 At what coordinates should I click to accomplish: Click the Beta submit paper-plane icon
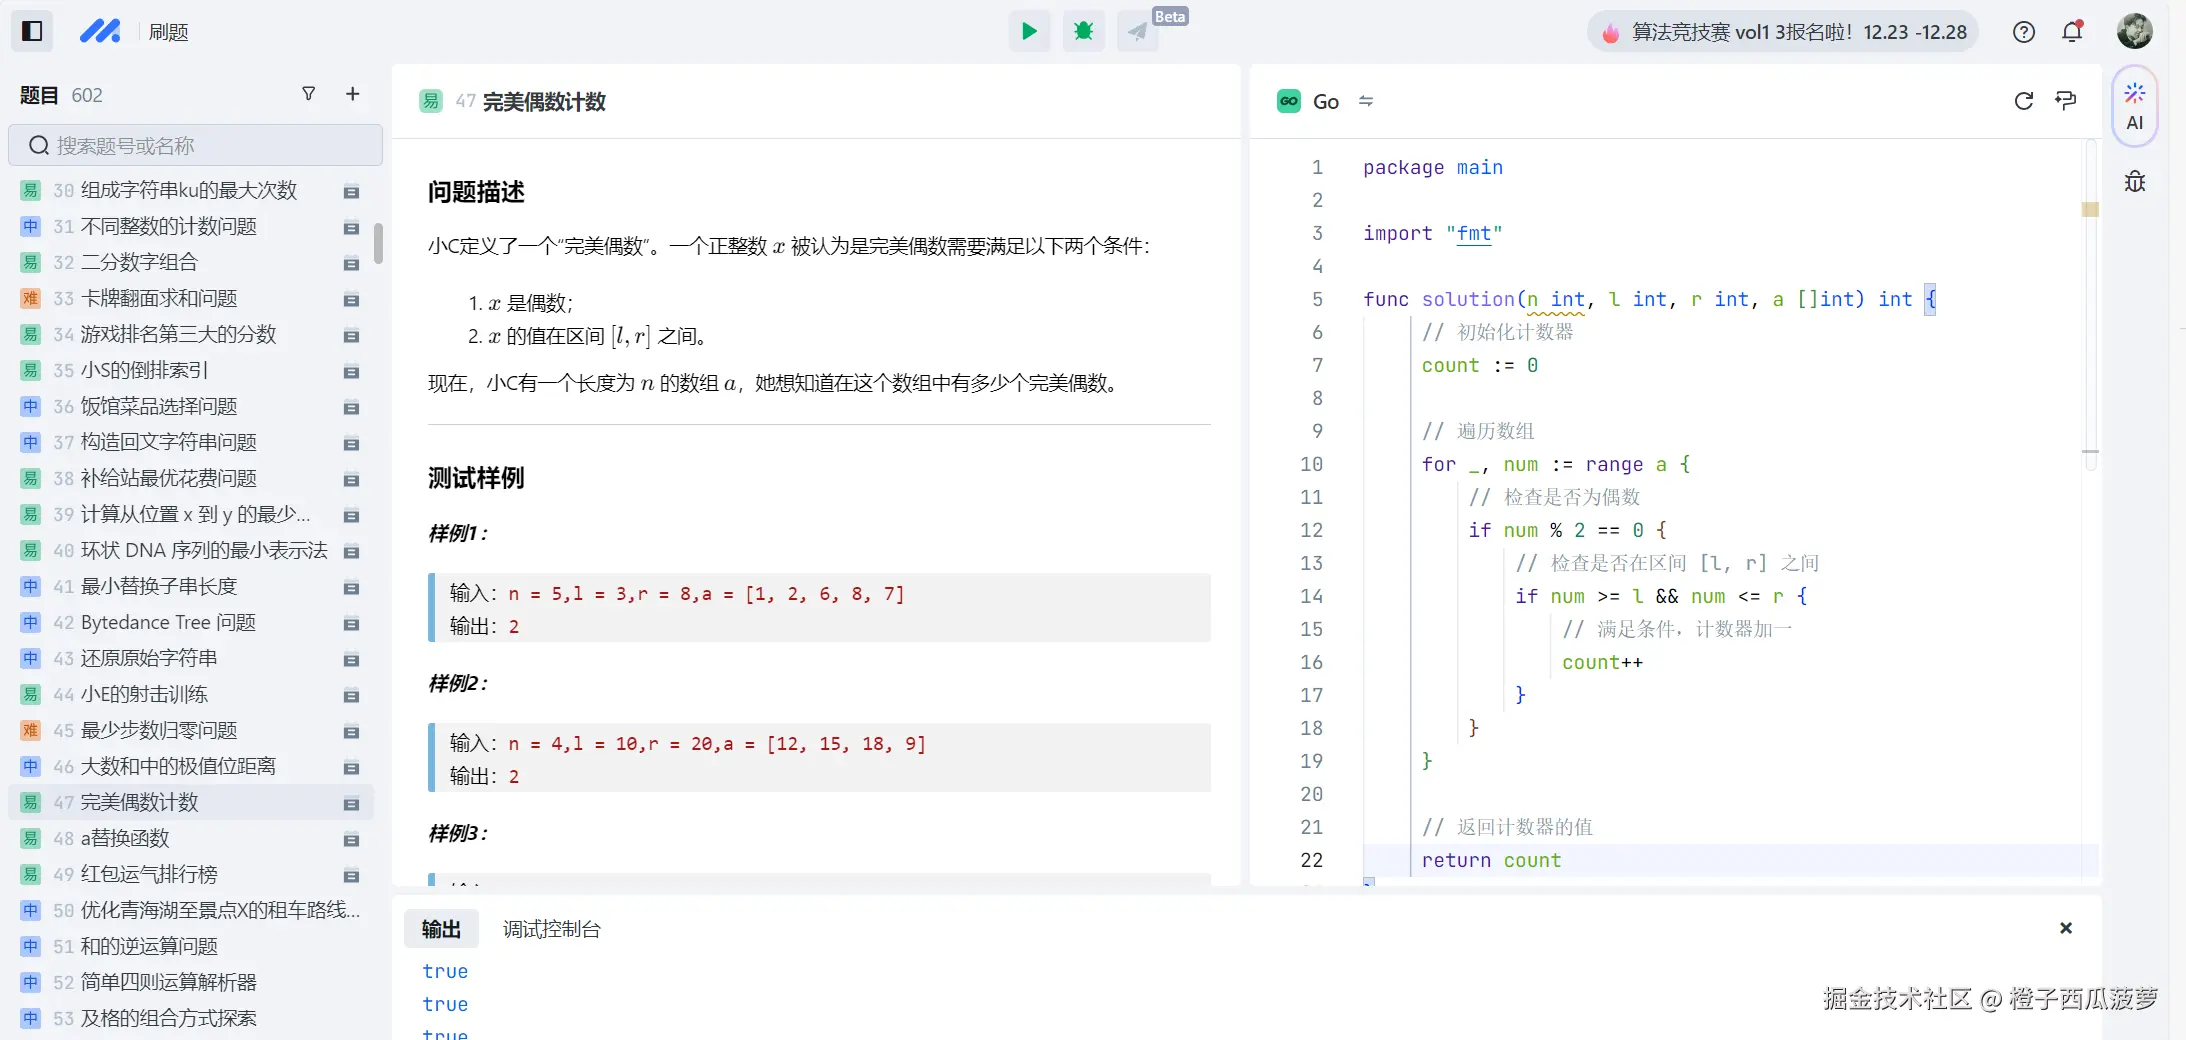[1138, 31]
